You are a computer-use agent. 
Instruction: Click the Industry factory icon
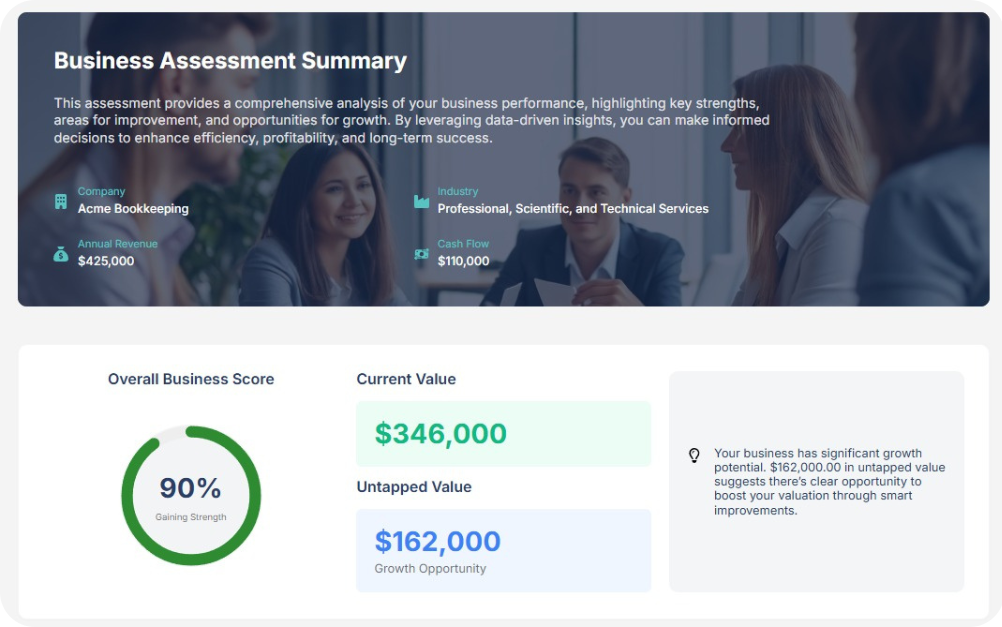pyautogui.click(x=421, y=202)
